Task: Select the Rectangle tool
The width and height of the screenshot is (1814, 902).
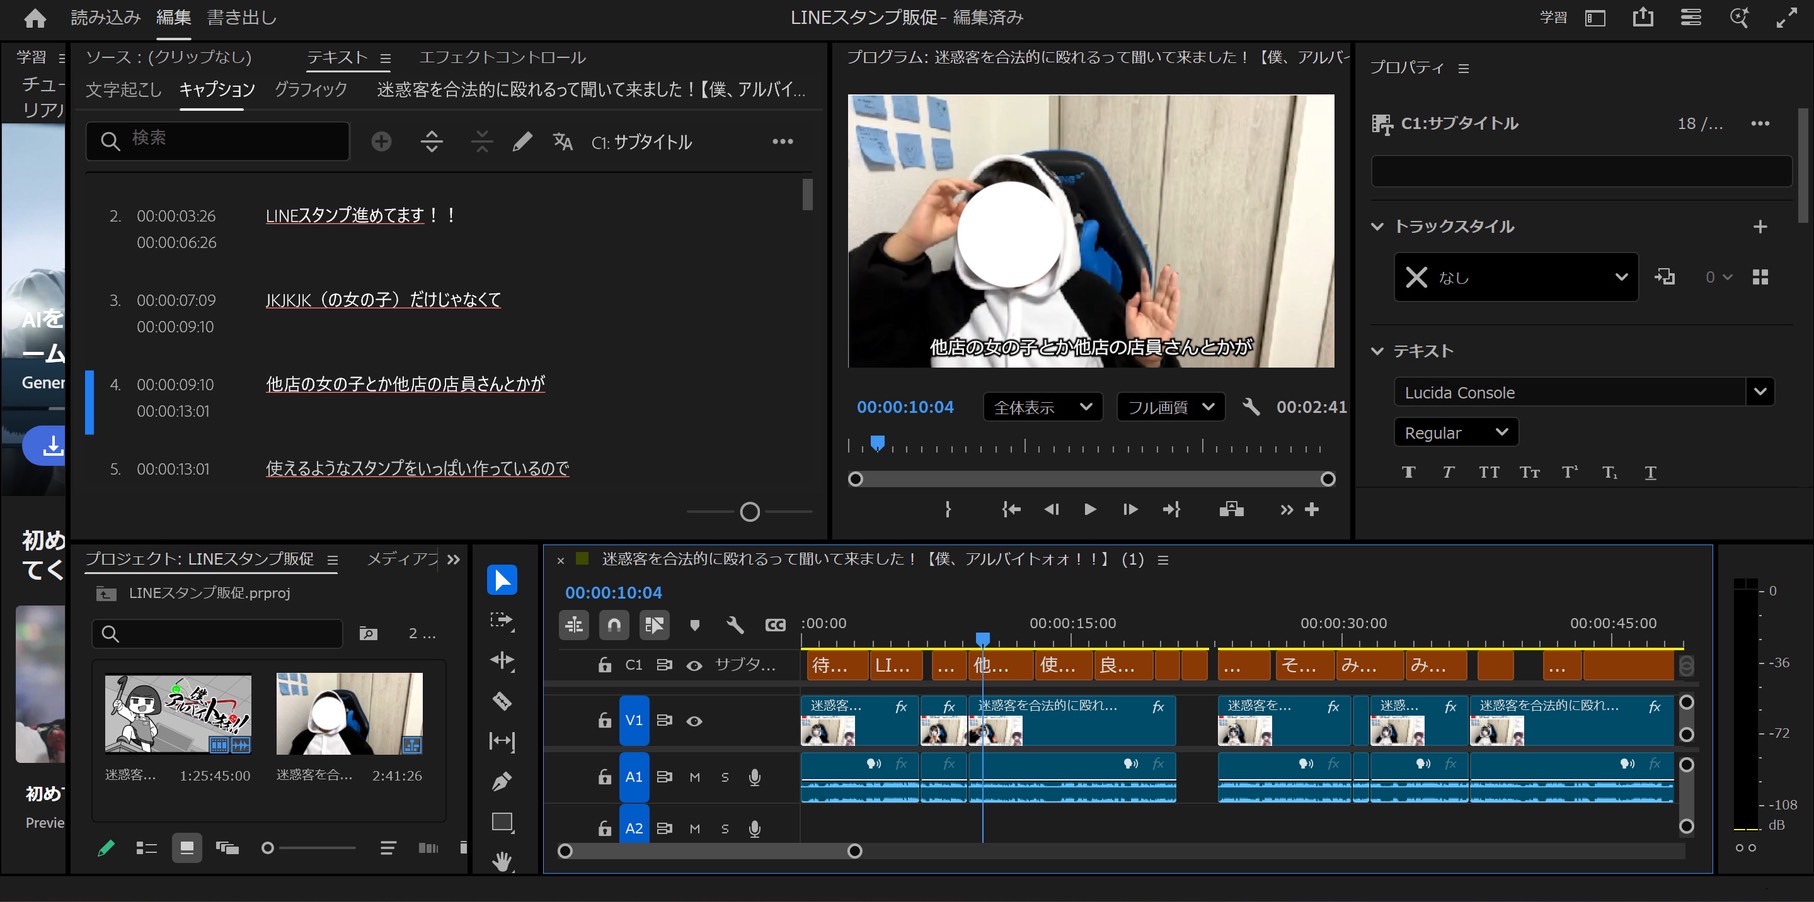Action: click(x=502, y=822)
